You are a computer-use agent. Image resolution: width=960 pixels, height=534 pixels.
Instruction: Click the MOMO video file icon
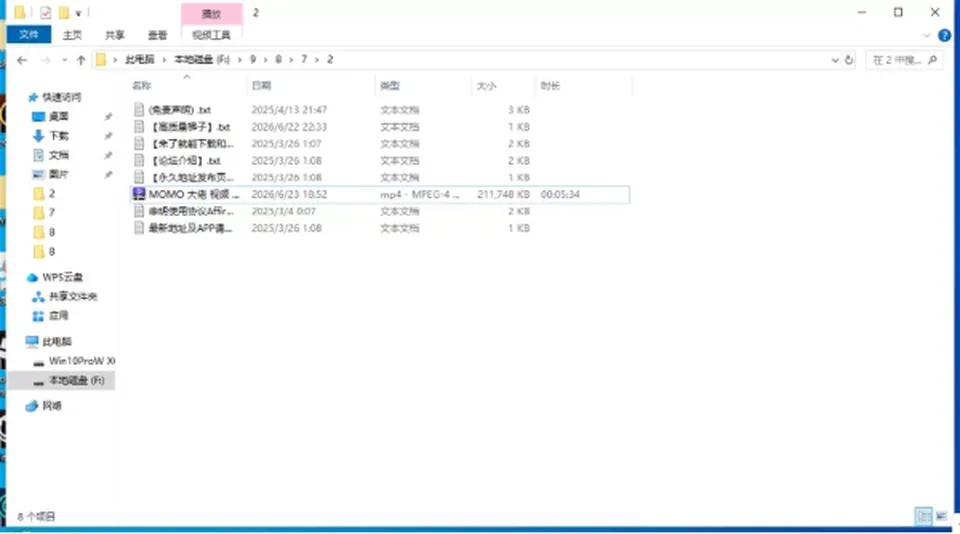[139, 194]
